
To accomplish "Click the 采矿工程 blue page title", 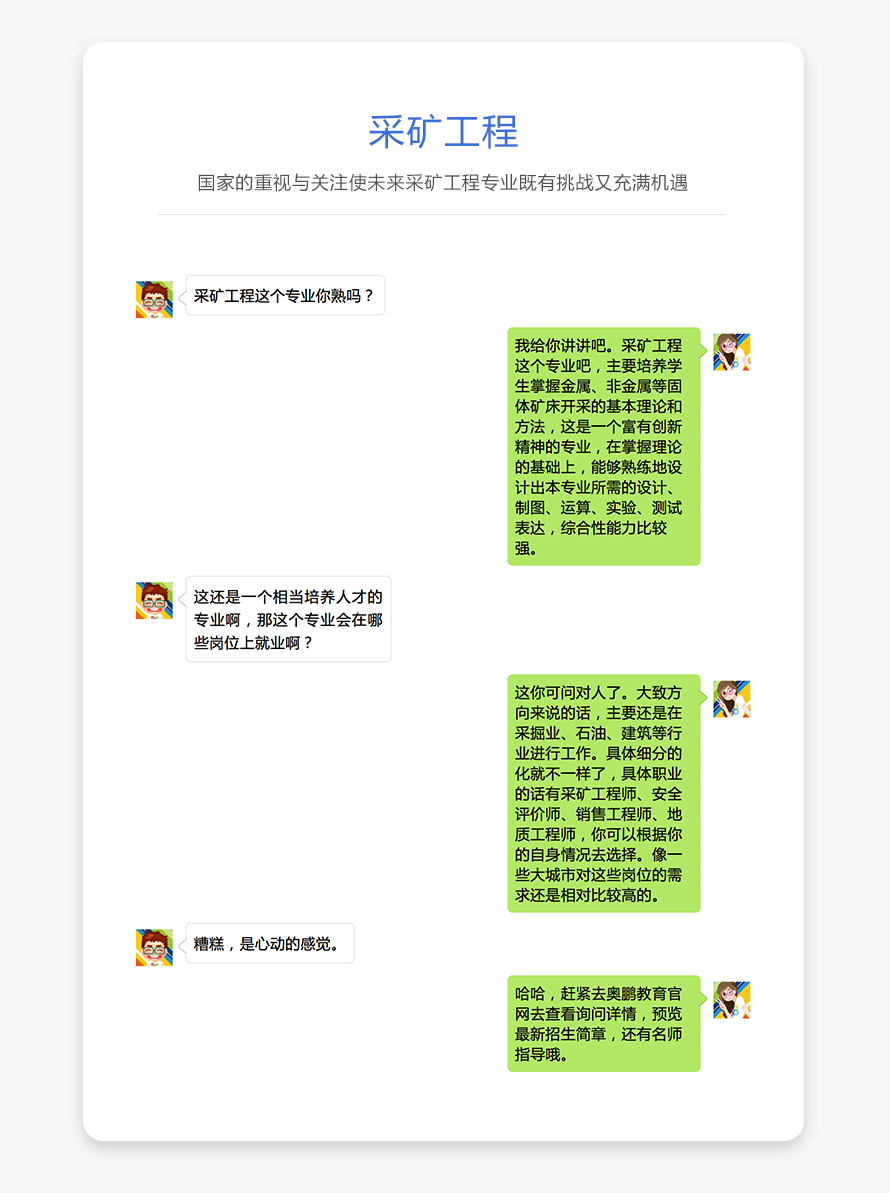I will click(x=443, y=132).
